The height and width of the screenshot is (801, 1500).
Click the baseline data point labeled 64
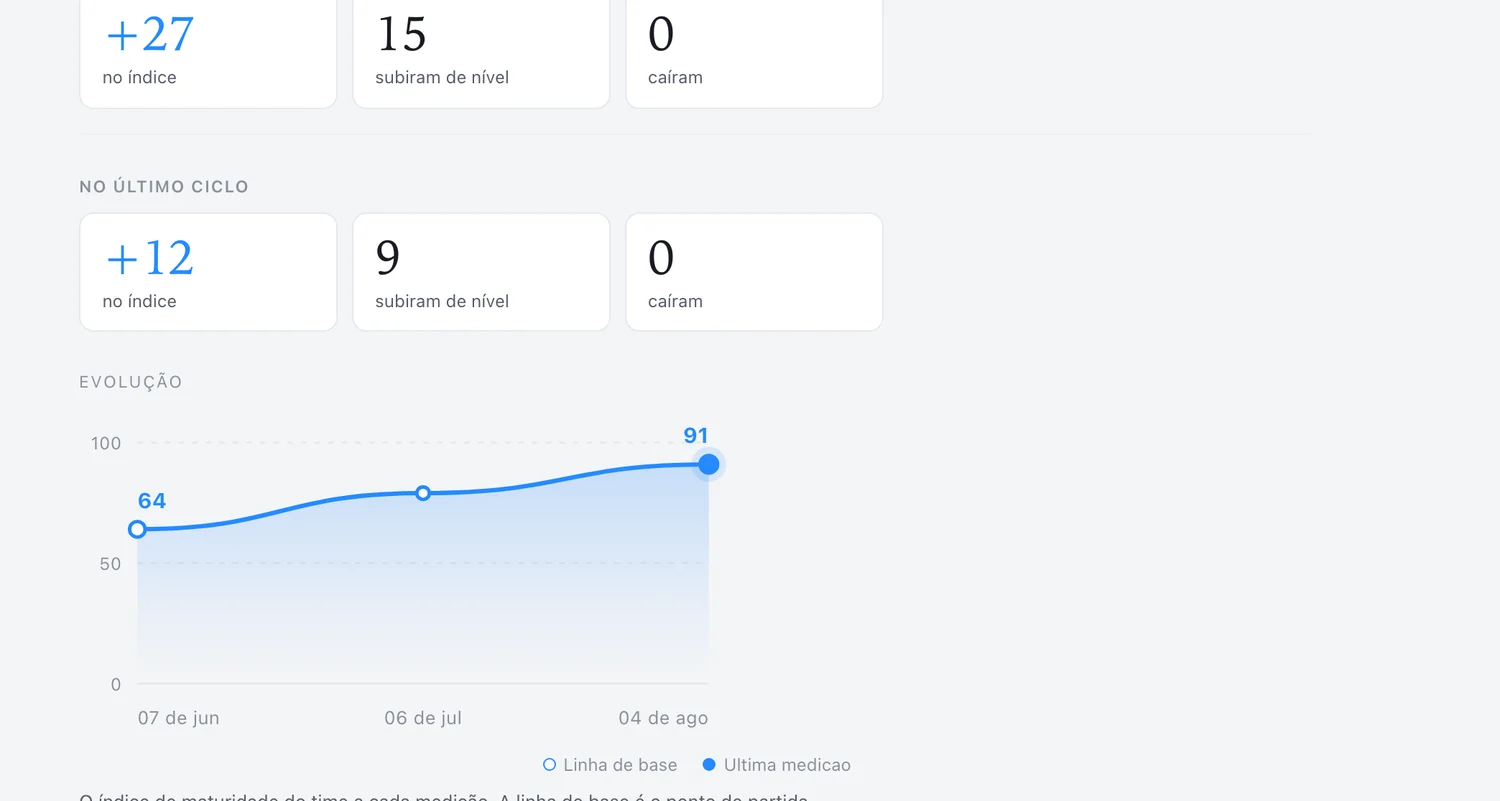[x=138, y=529]
